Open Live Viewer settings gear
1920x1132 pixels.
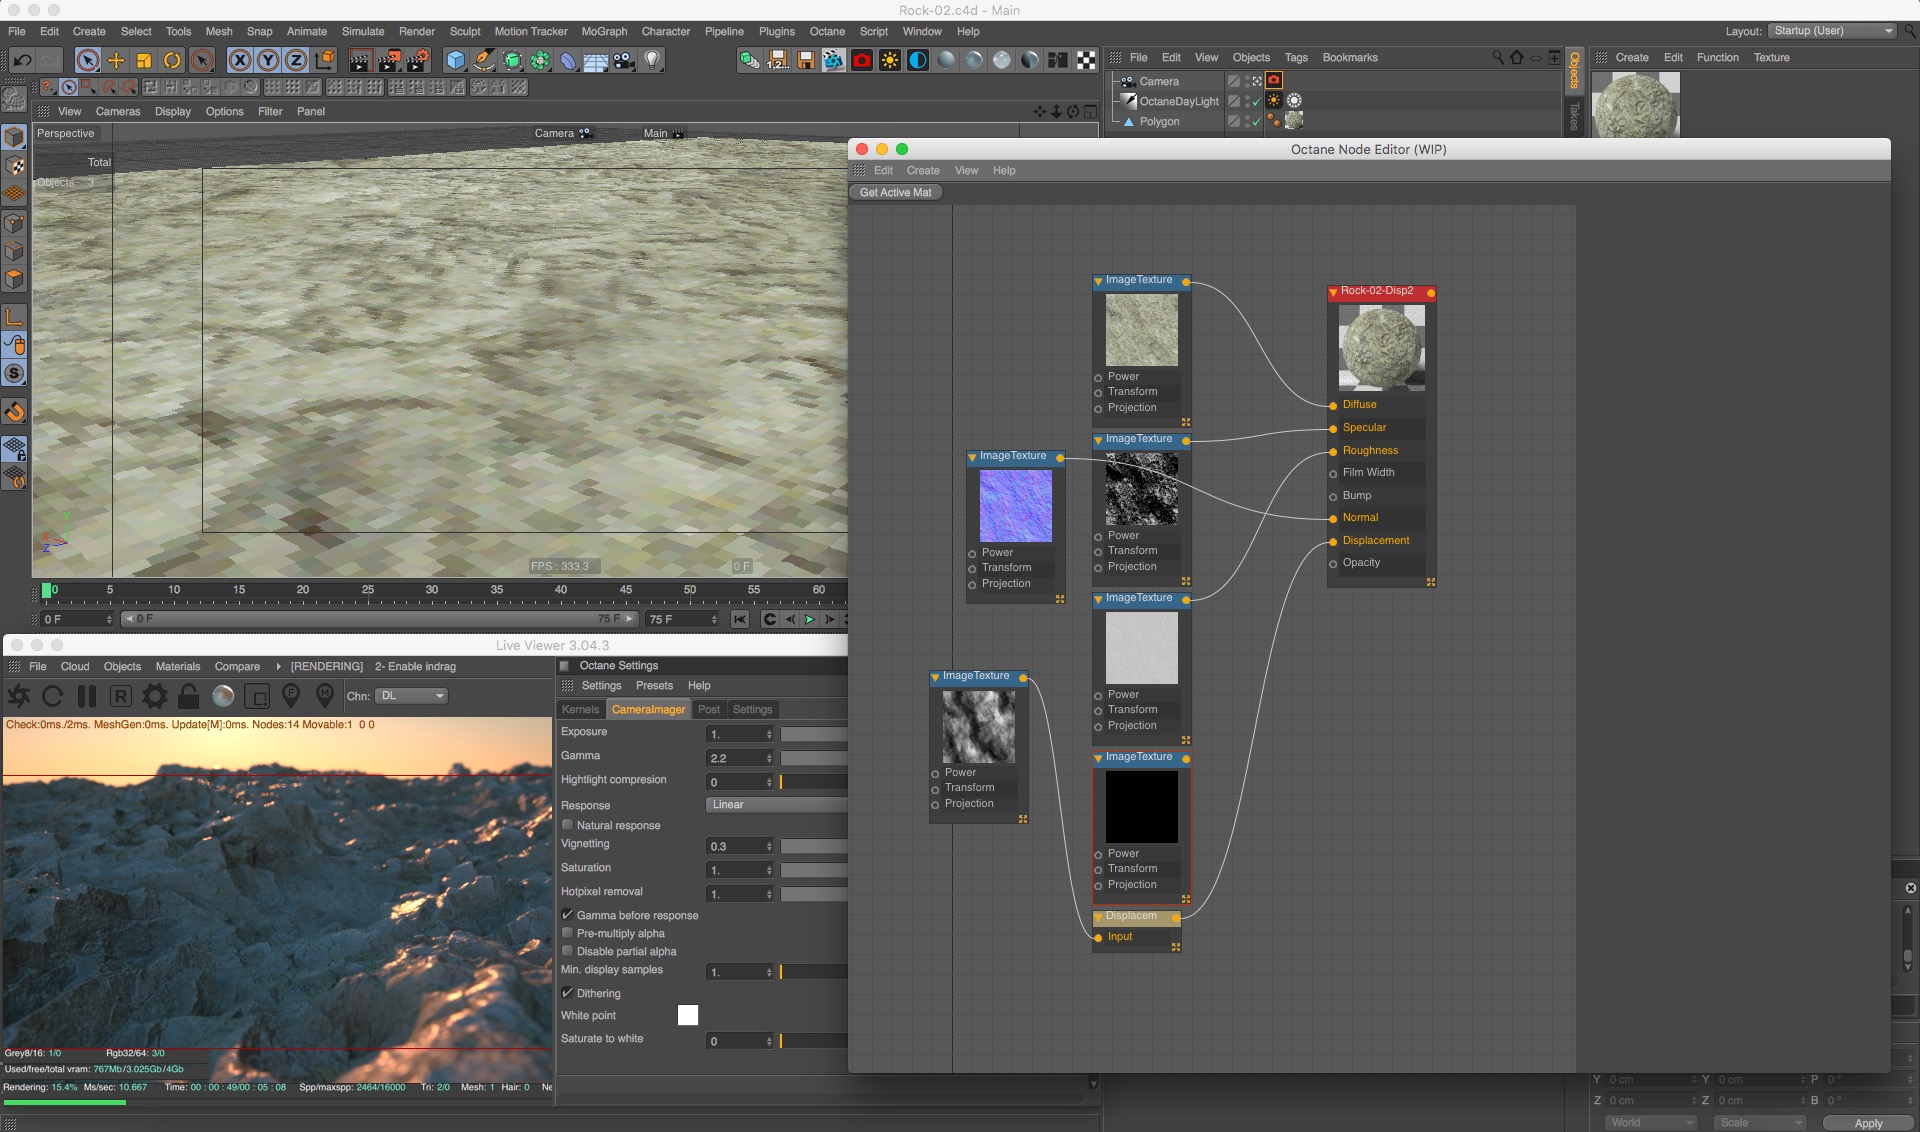155,696
